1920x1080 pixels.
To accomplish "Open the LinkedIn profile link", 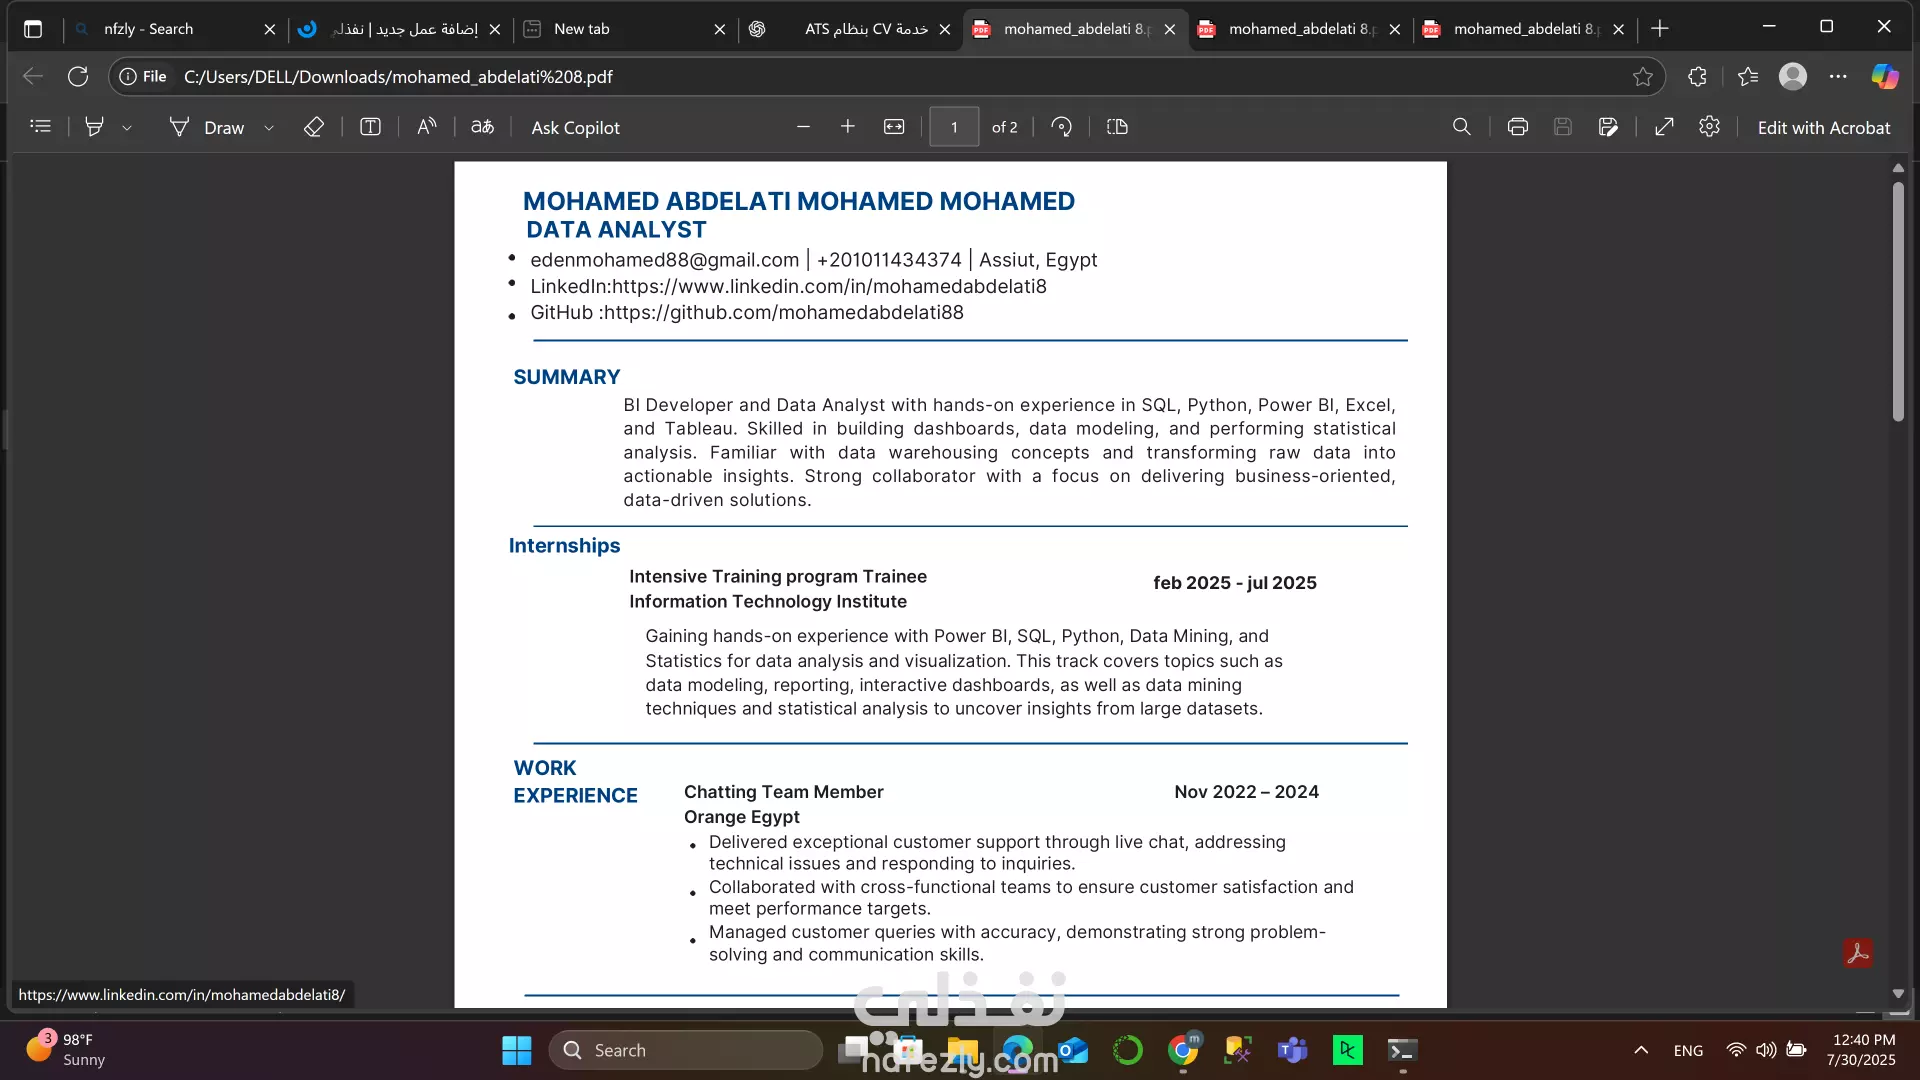I will pos(829,286).
